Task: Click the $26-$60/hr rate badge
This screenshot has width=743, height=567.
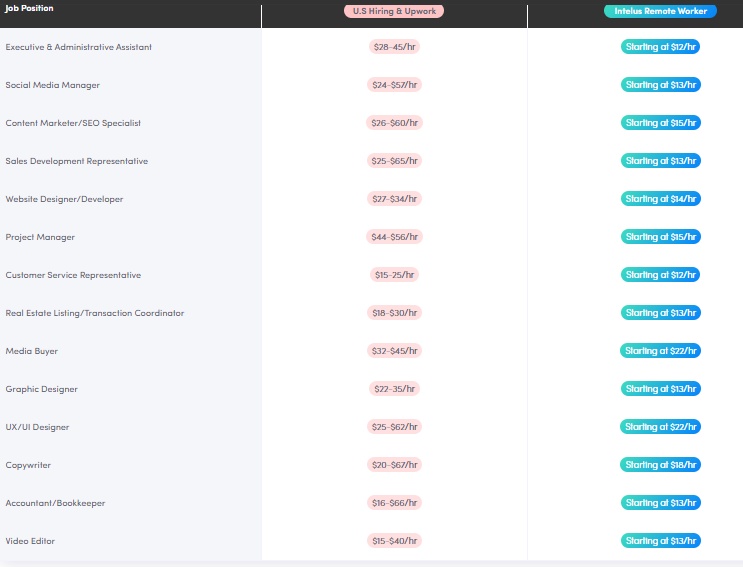Action: pos(394,123)
